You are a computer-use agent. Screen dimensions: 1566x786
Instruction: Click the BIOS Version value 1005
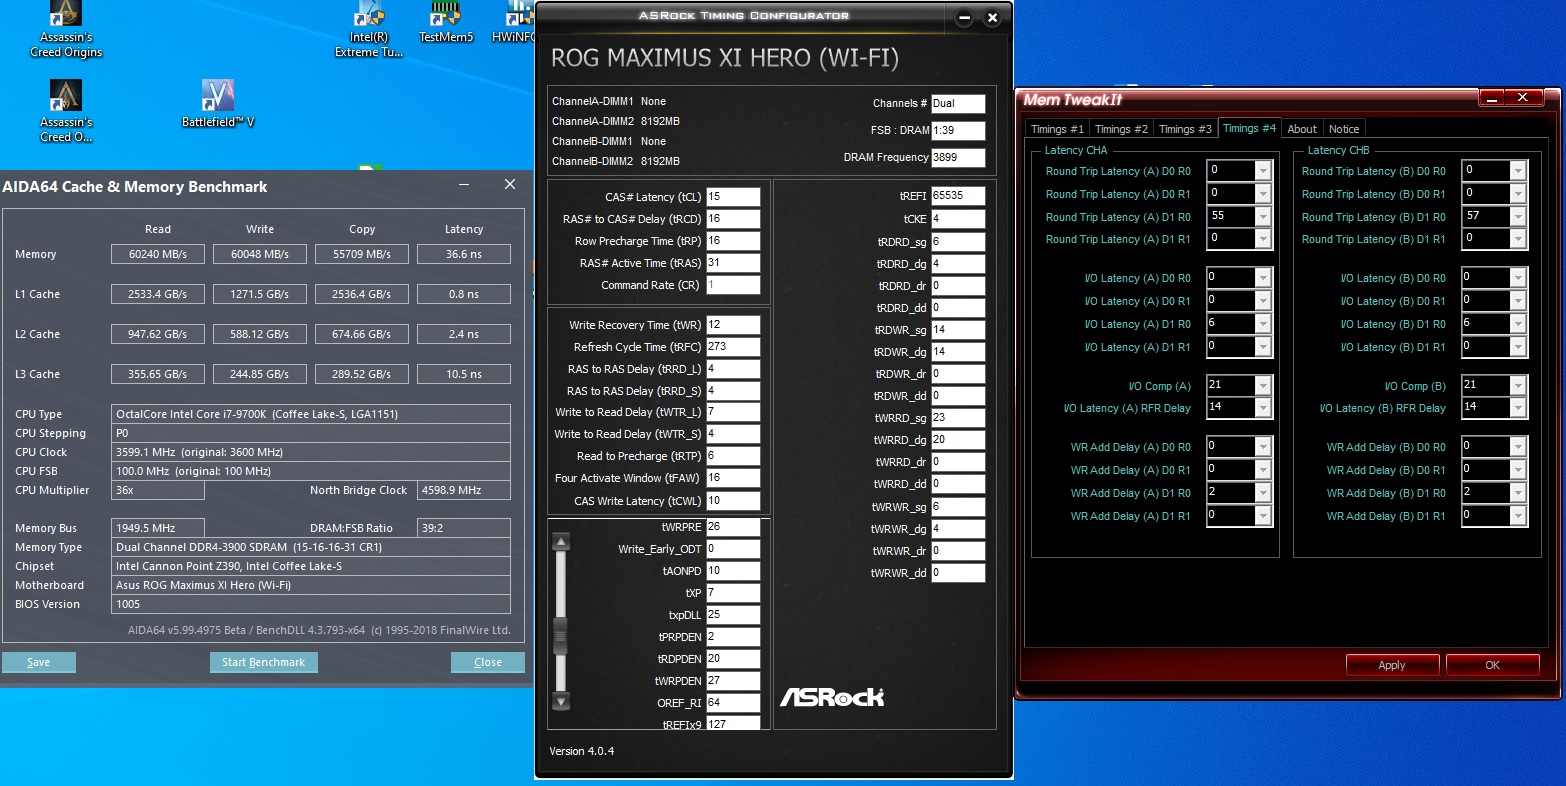tap(312, 604)
